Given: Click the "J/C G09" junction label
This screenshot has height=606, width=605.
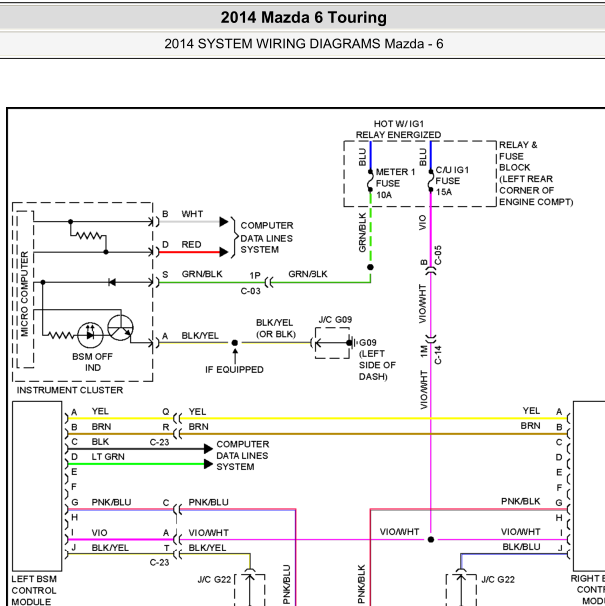Looking at the screenshot, I should tap(335, 320).
